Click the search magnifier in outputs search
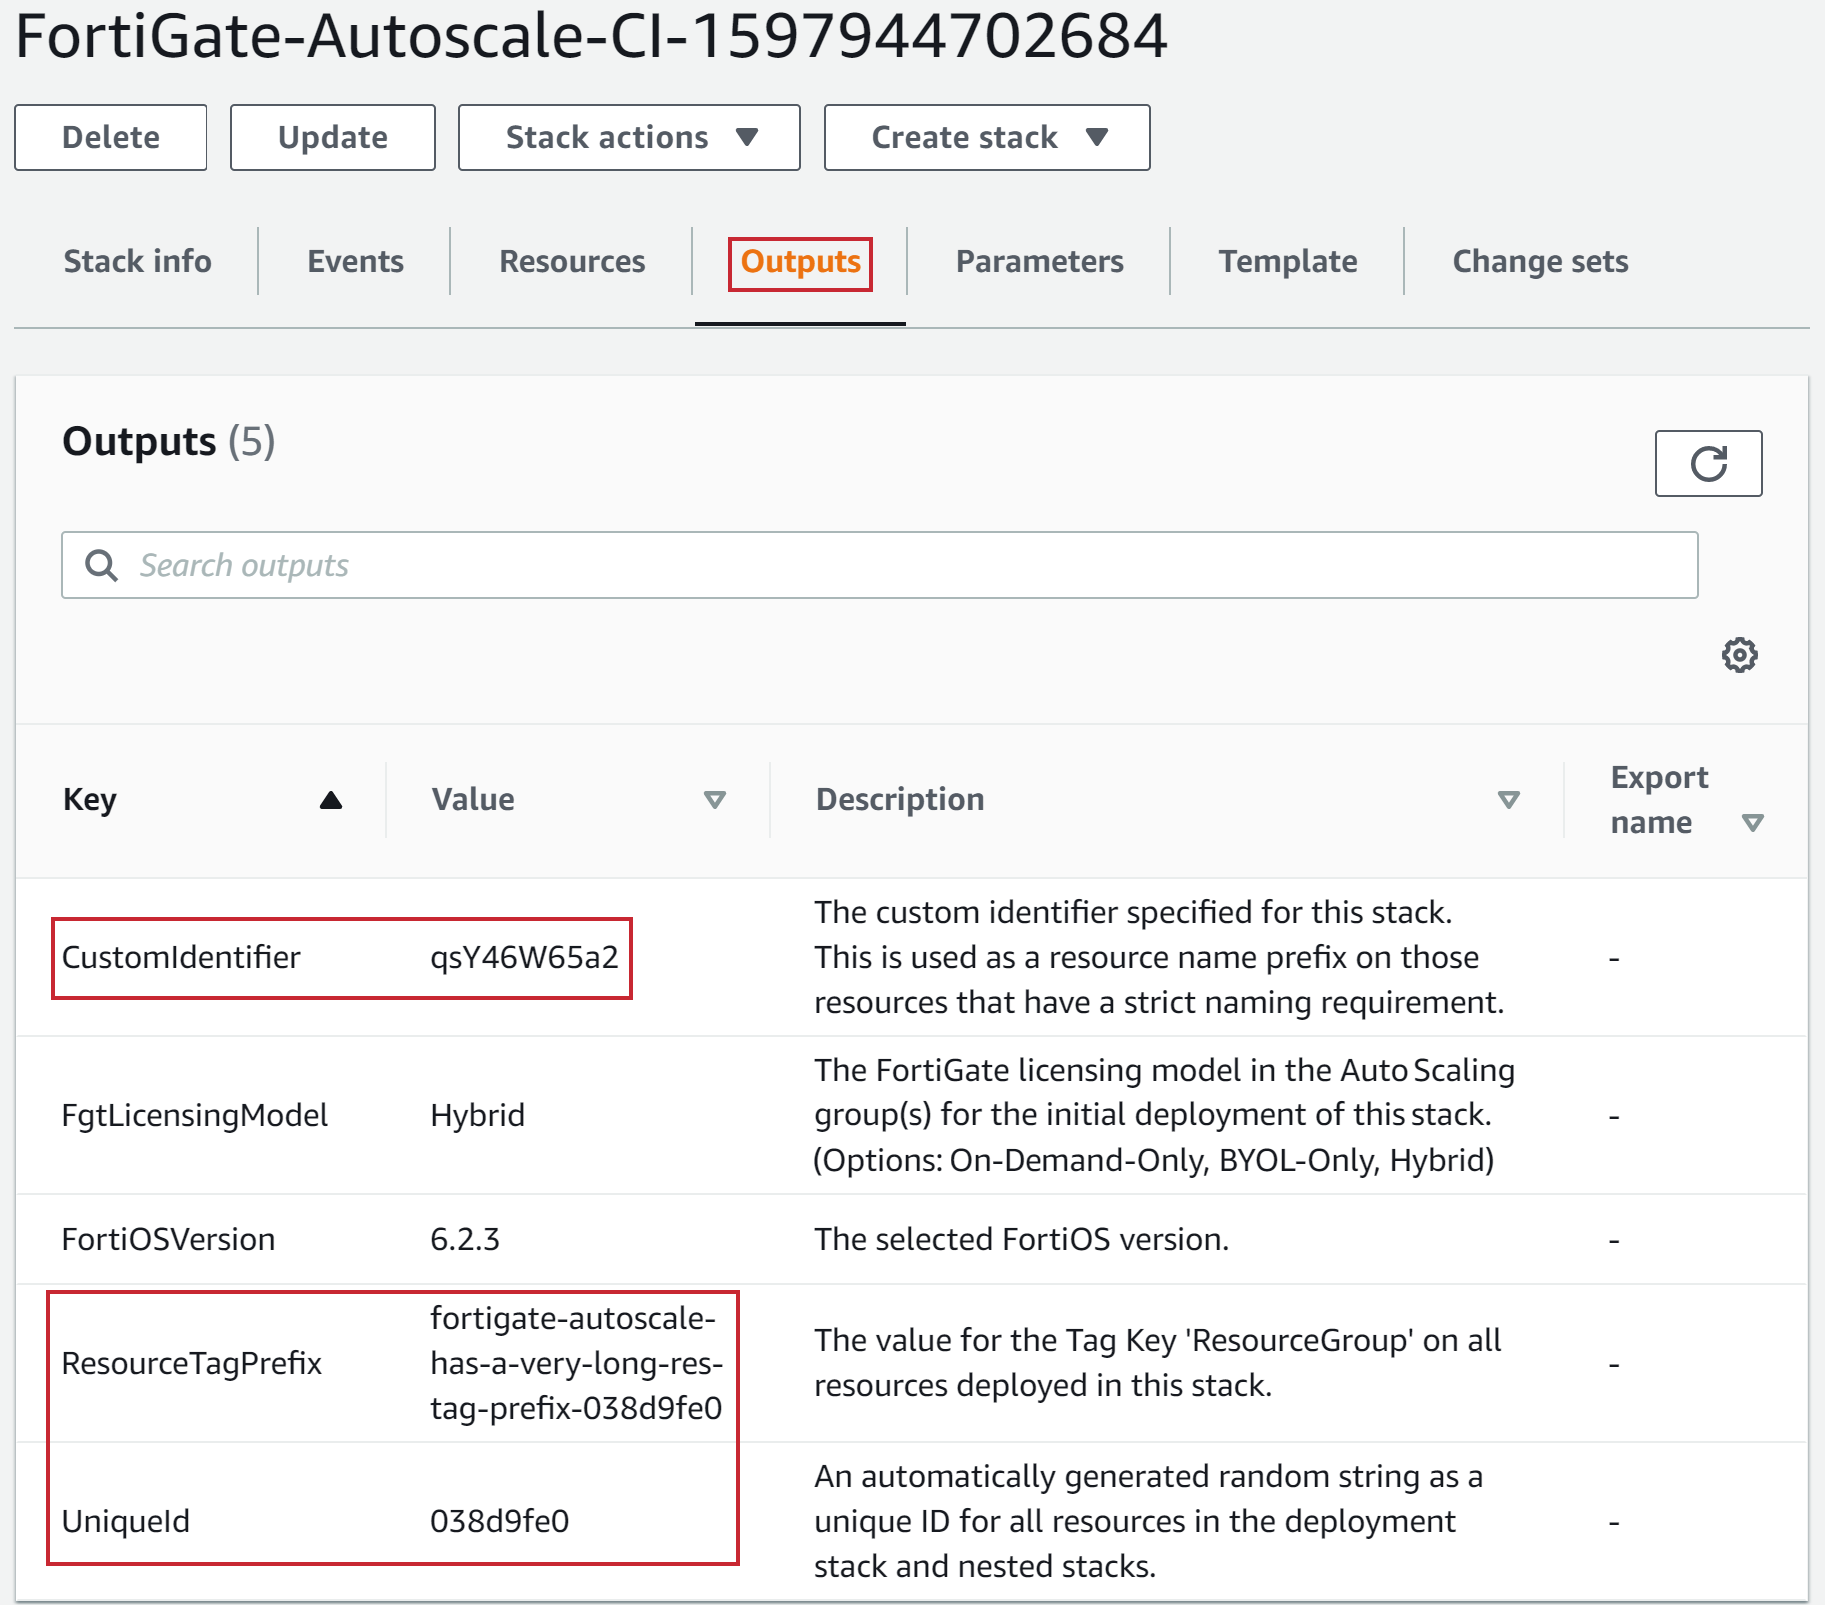1825x1605 pixels. (x=101, y=564)
